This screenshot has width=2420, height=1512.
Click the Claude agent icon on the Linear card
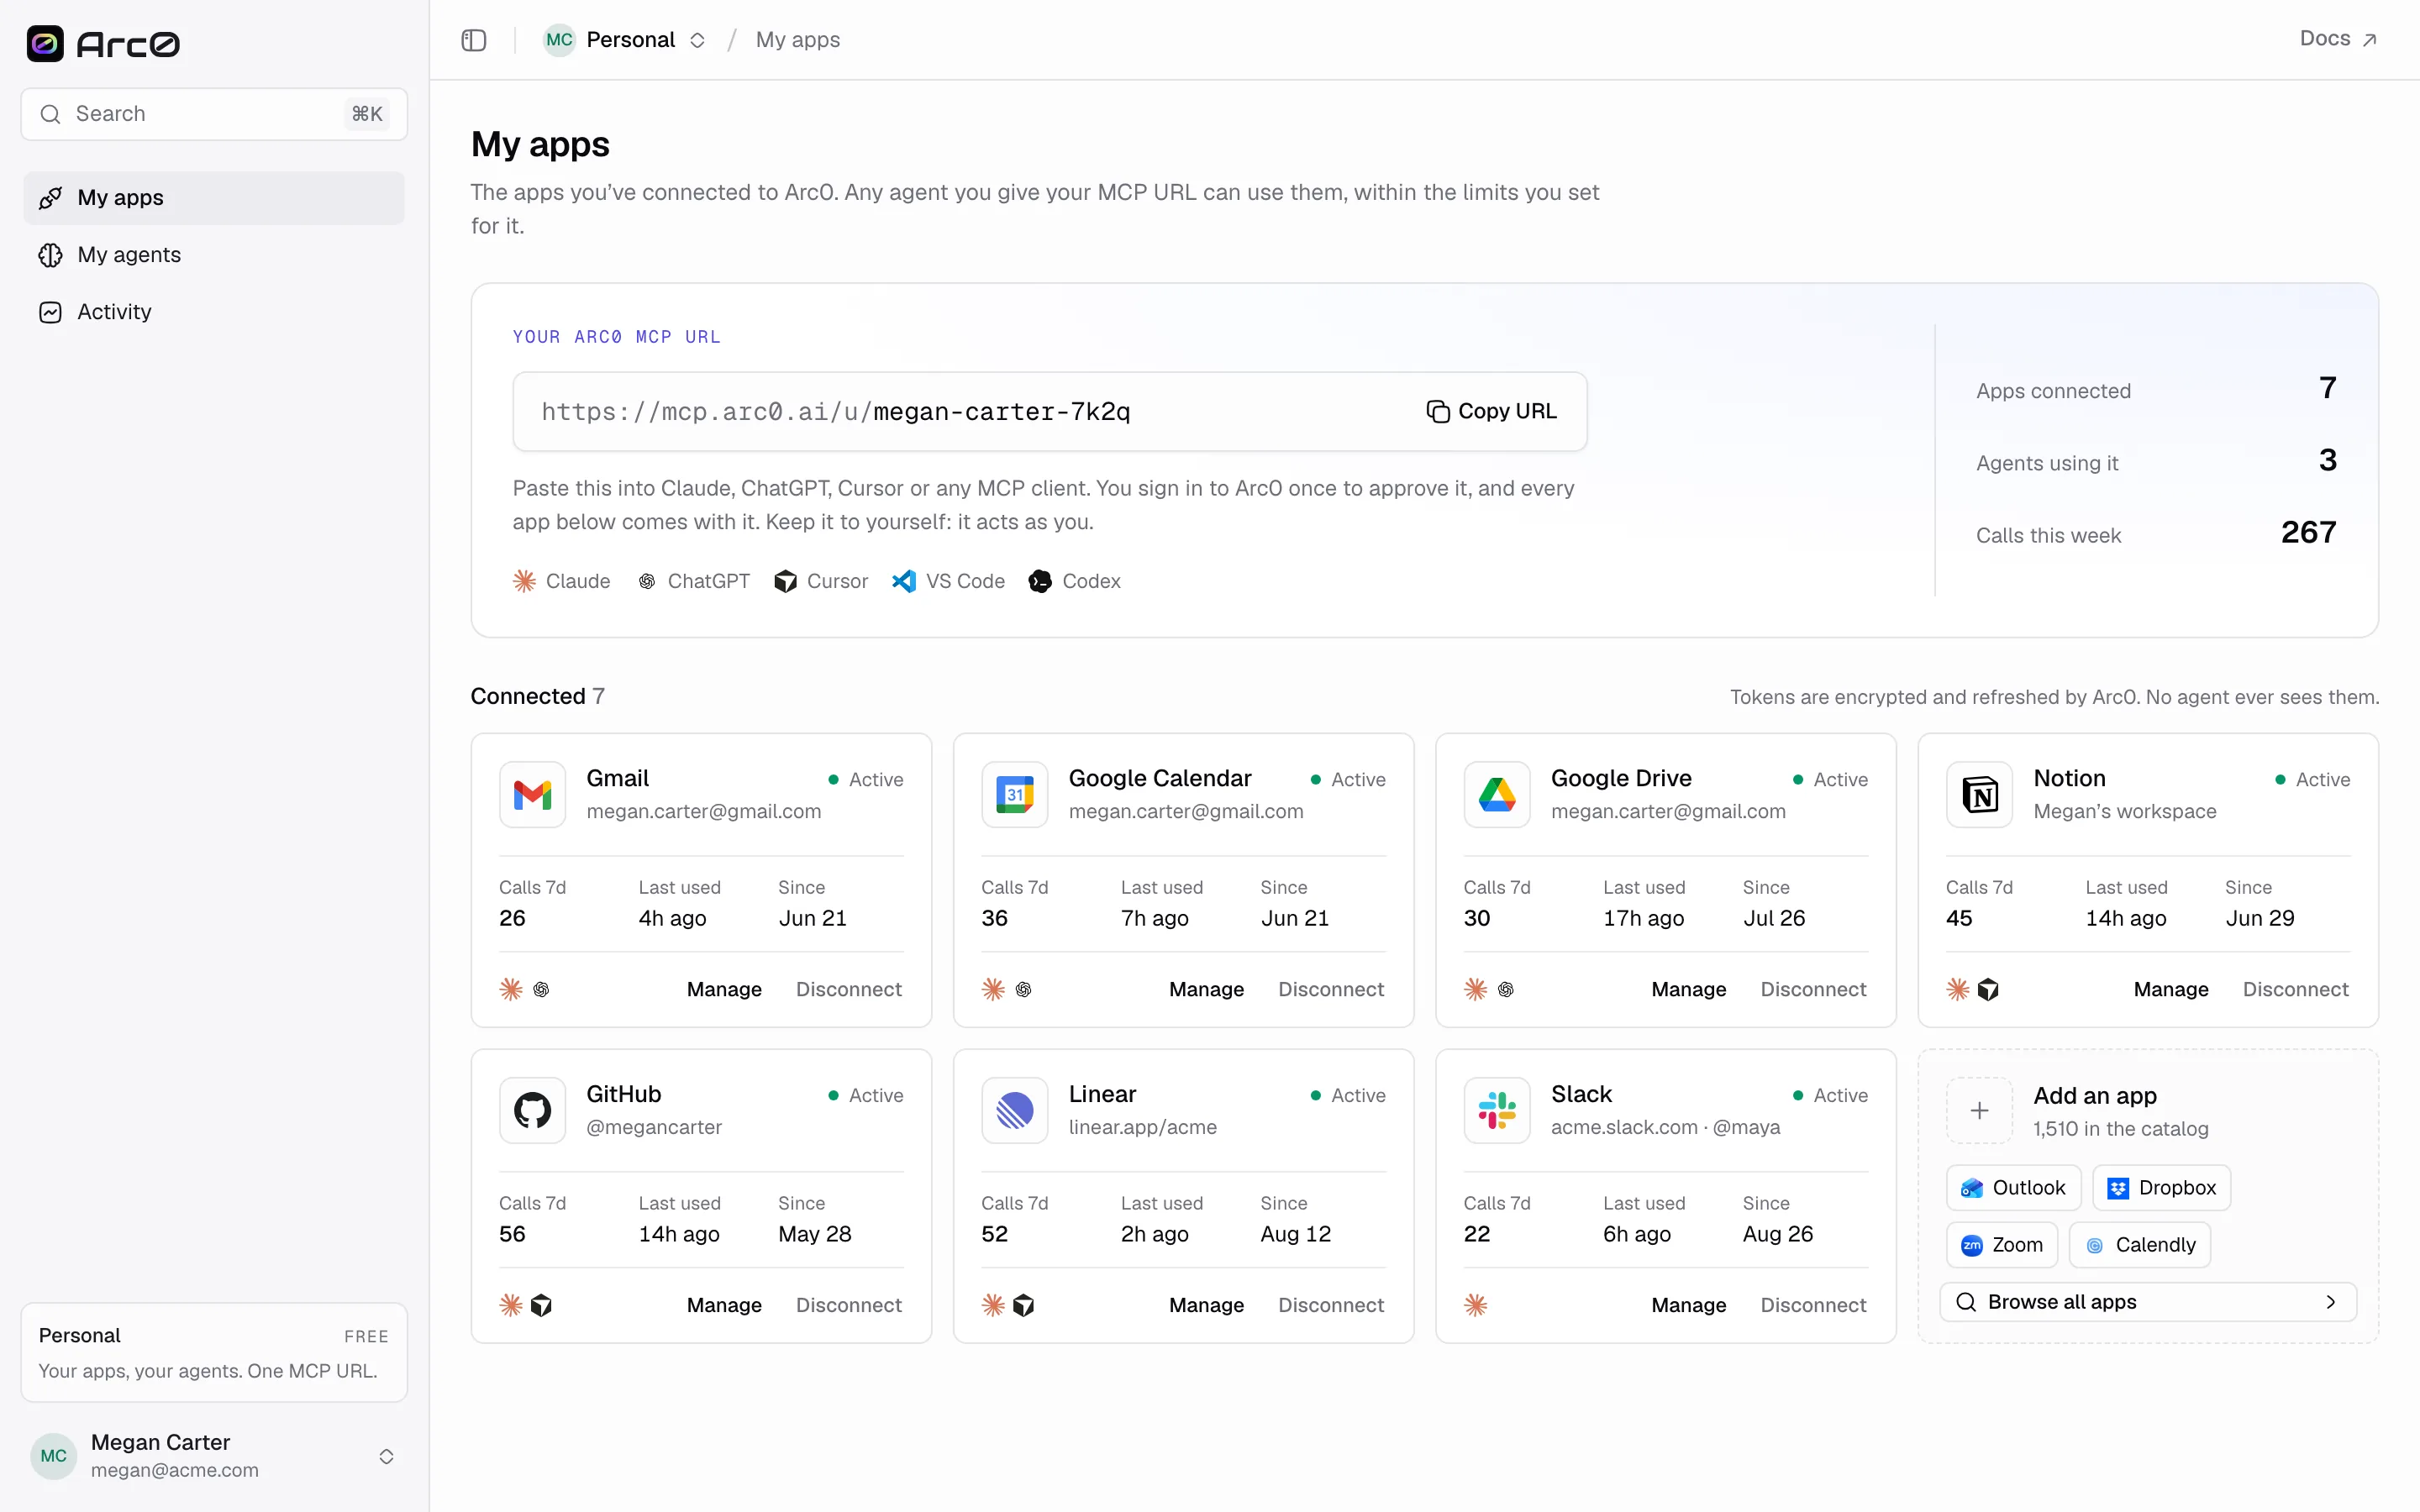(993, 1306)
